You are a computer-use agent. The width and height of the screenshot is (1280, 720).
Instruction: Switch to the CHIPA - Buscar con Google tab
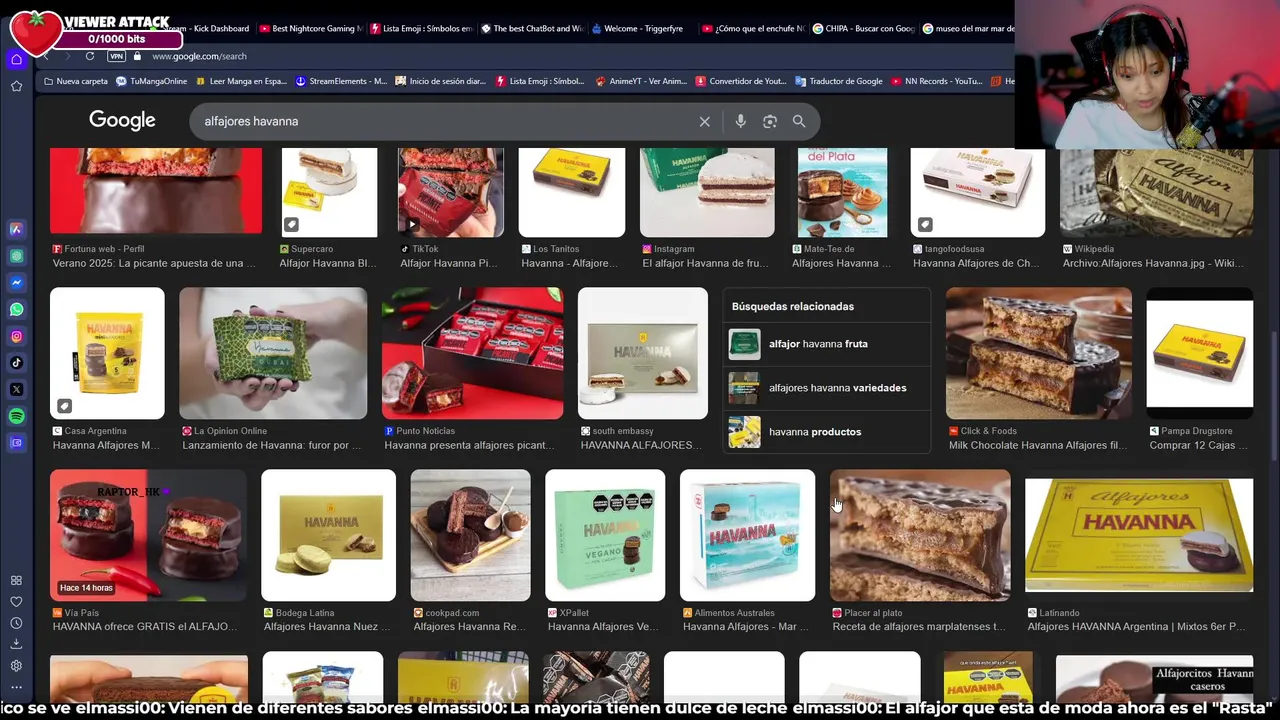[863, 28]
